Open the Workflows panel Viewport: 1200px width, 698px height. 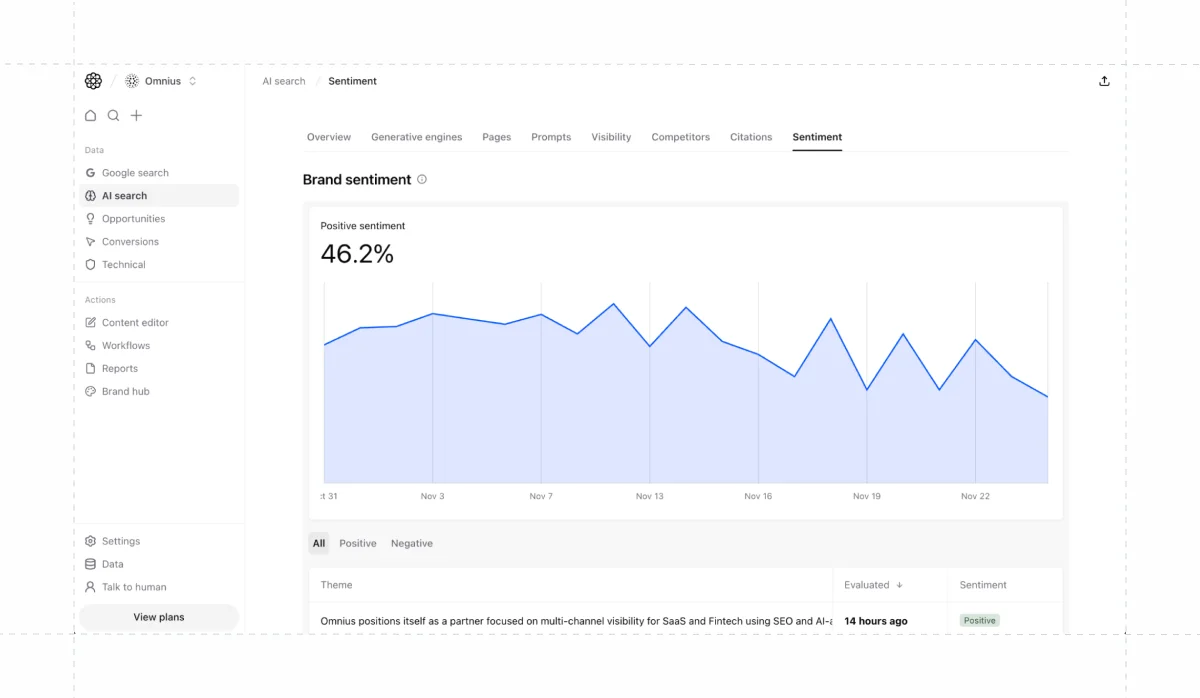point(123,345)
